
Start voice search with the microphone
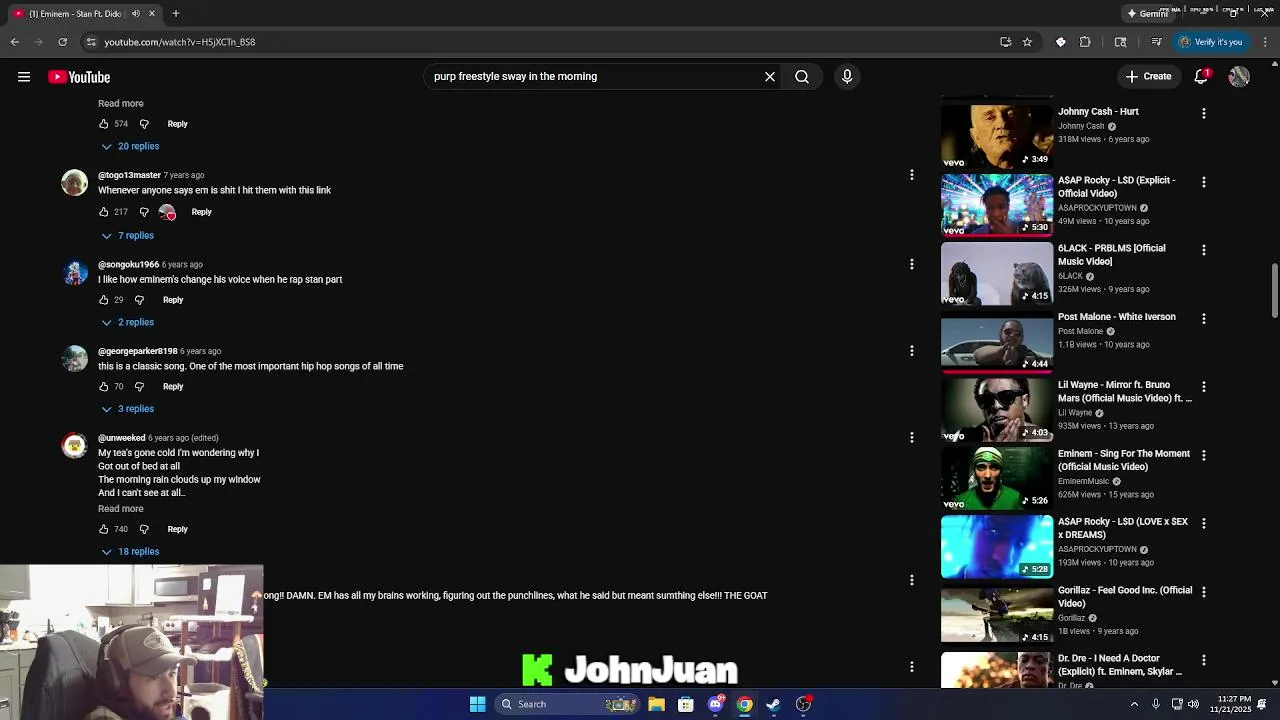tap(847, 77)
